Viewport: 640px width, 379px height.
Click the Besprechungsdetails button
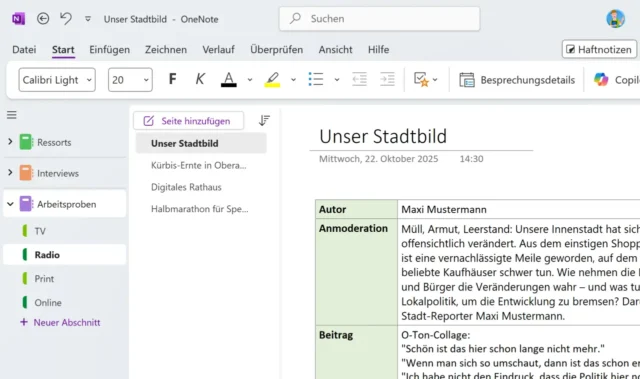point(517,80)
